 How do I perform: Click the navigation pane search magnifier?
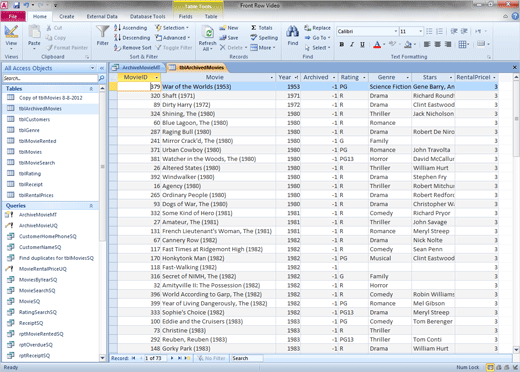coord(101,78)
